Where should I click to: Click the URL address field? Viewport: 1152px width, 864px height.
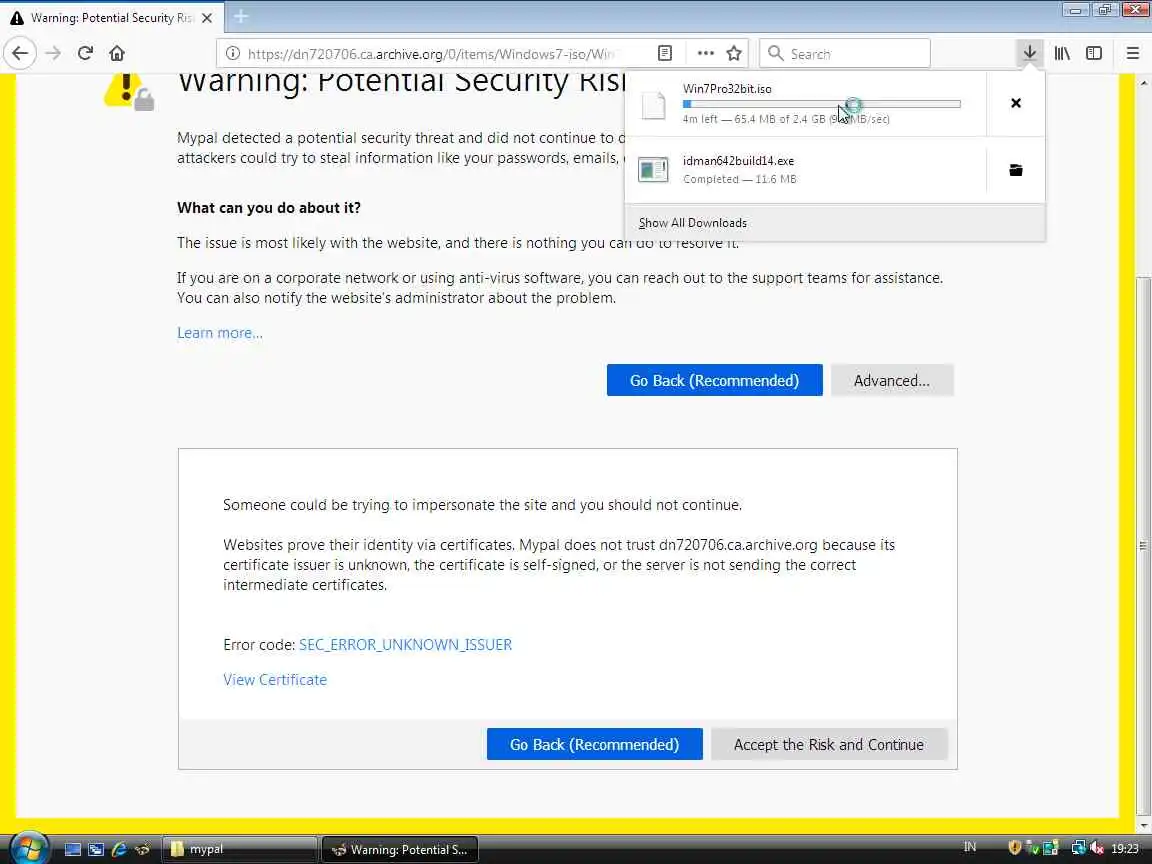430,54
